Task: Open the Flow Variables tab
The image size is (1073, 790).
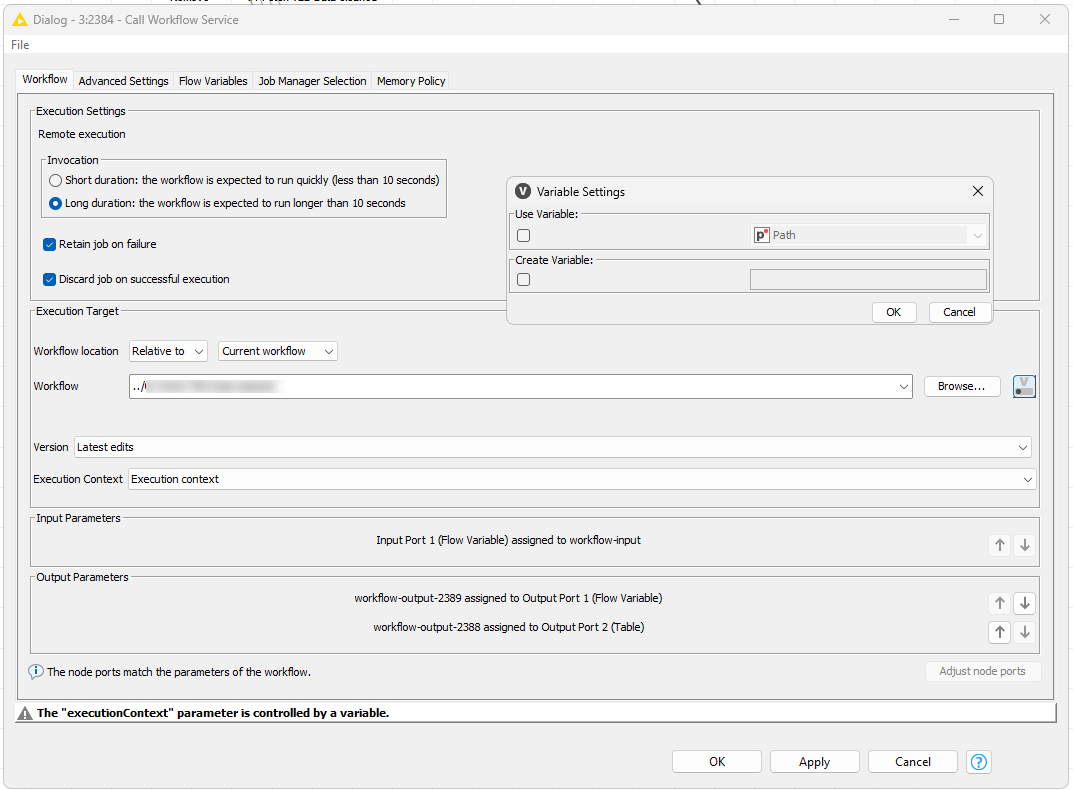Action: tap(213, 81)
